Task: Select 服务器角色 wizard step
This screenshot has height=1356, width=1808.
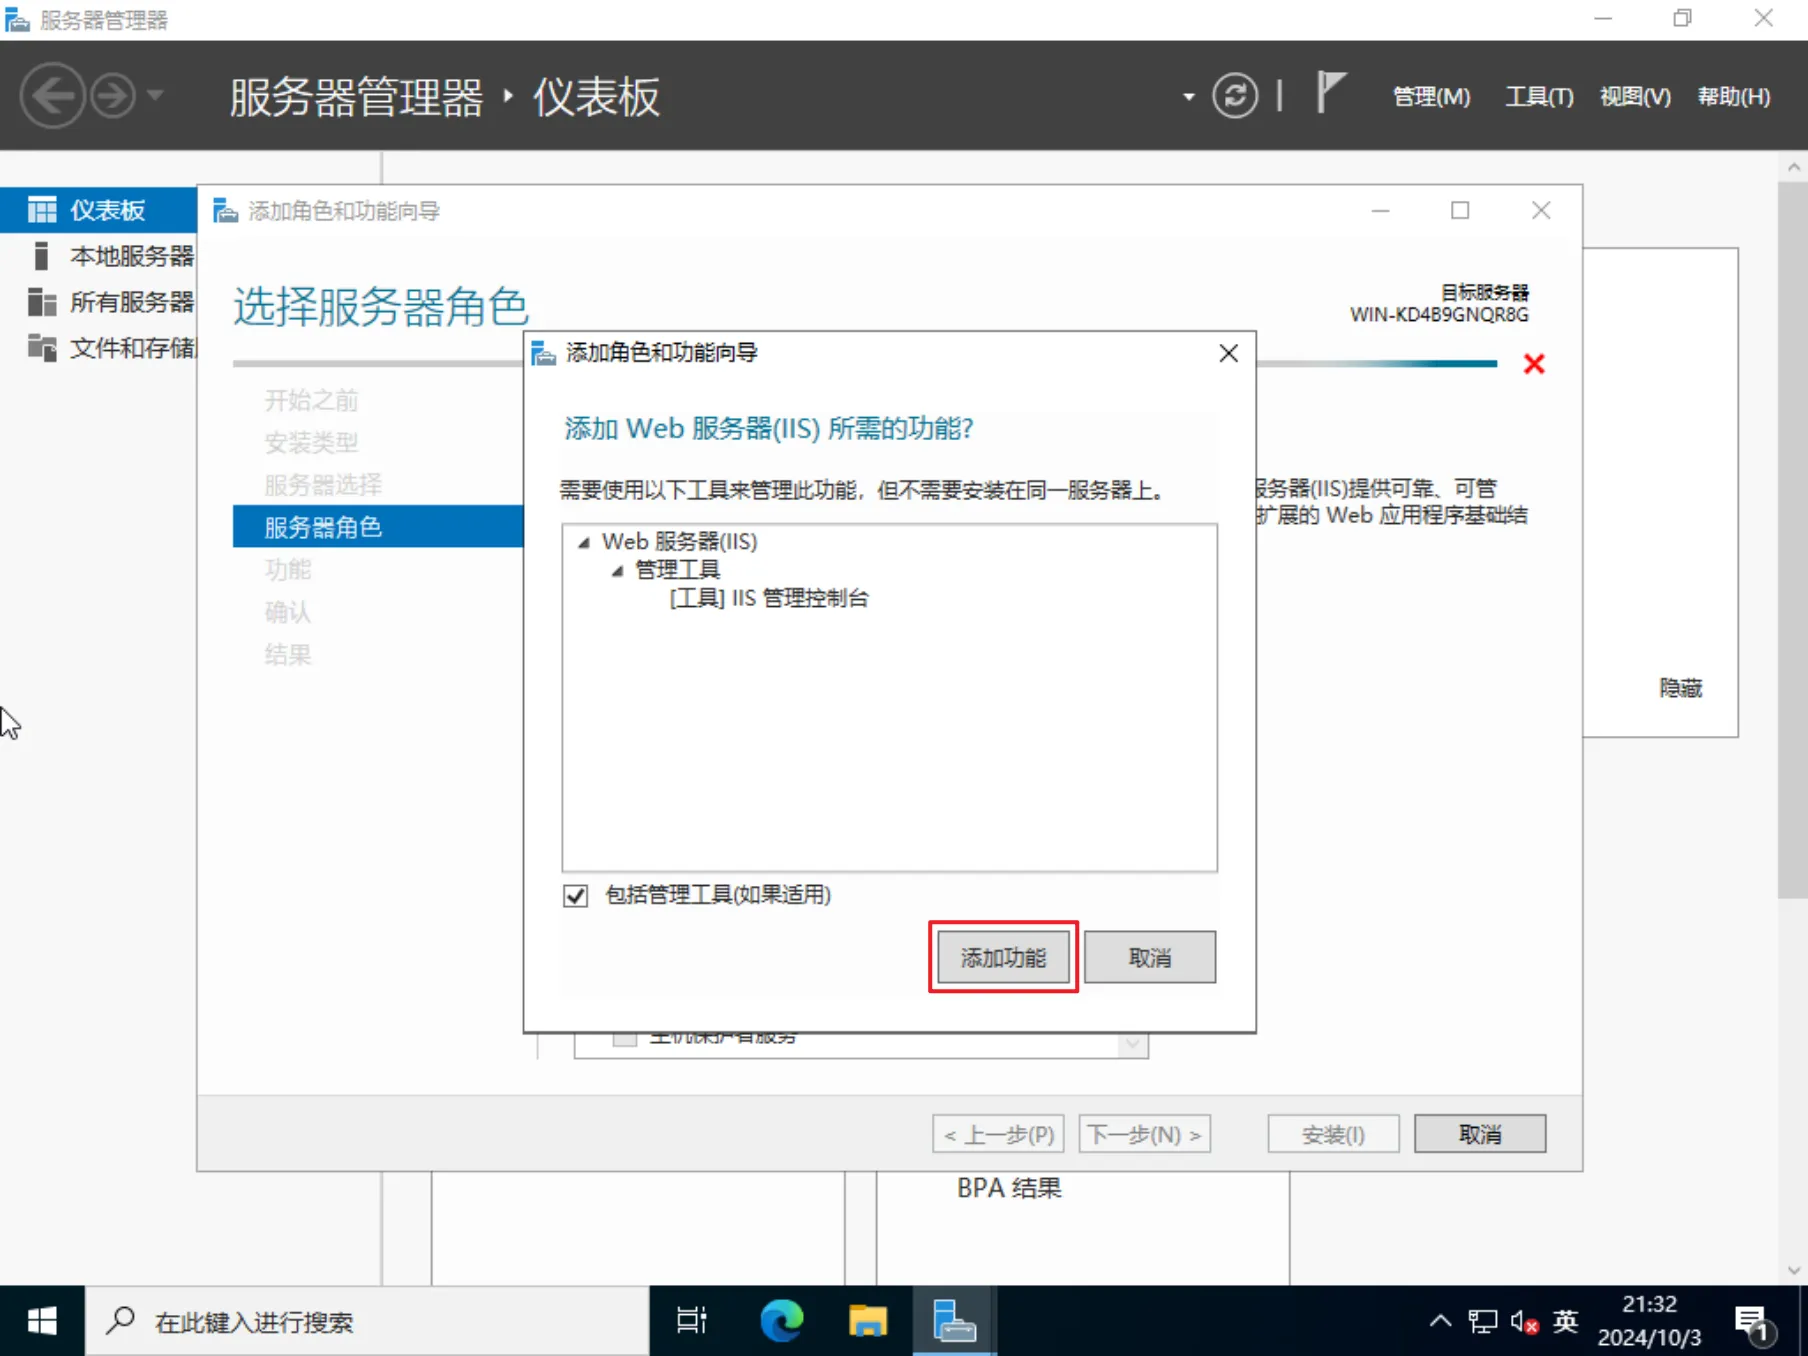Action: (x=378, y=527)
